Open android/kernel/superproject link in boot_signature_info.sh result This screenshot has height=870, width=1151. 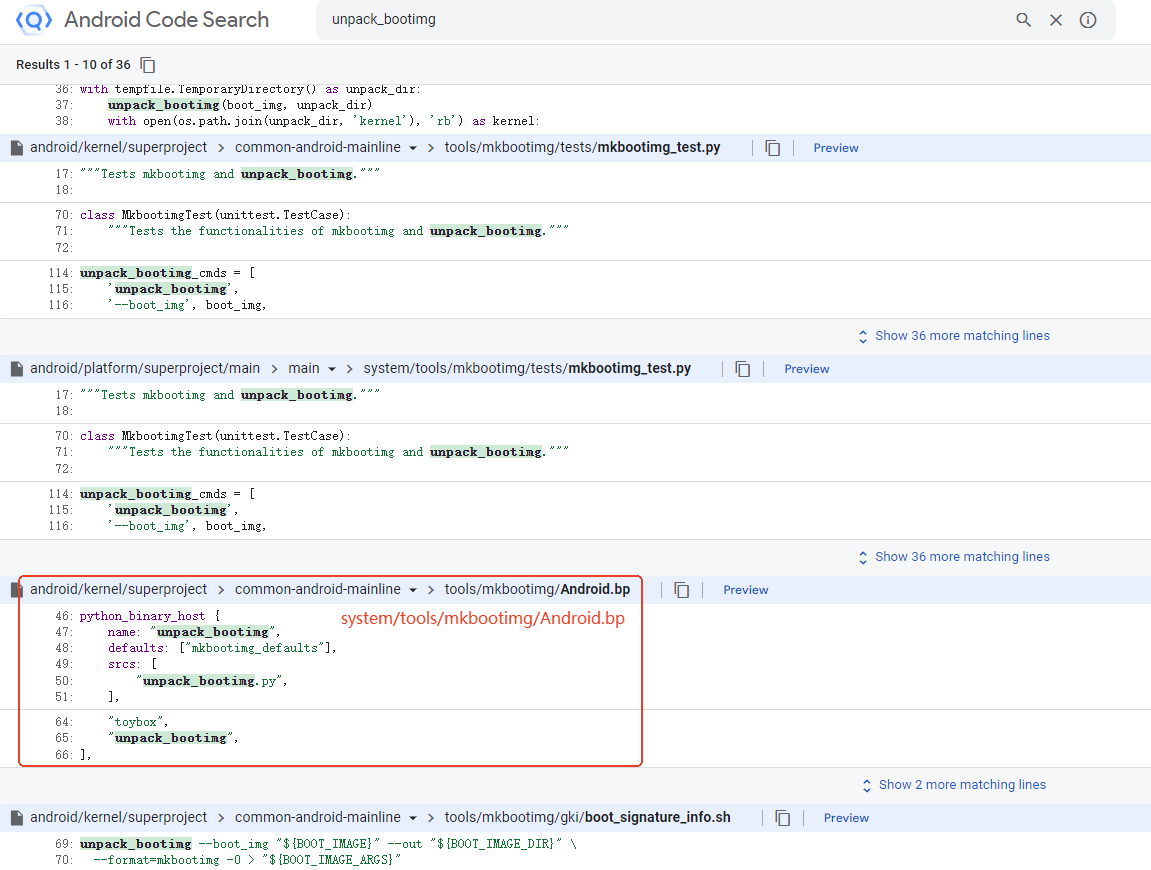point(118,817)
